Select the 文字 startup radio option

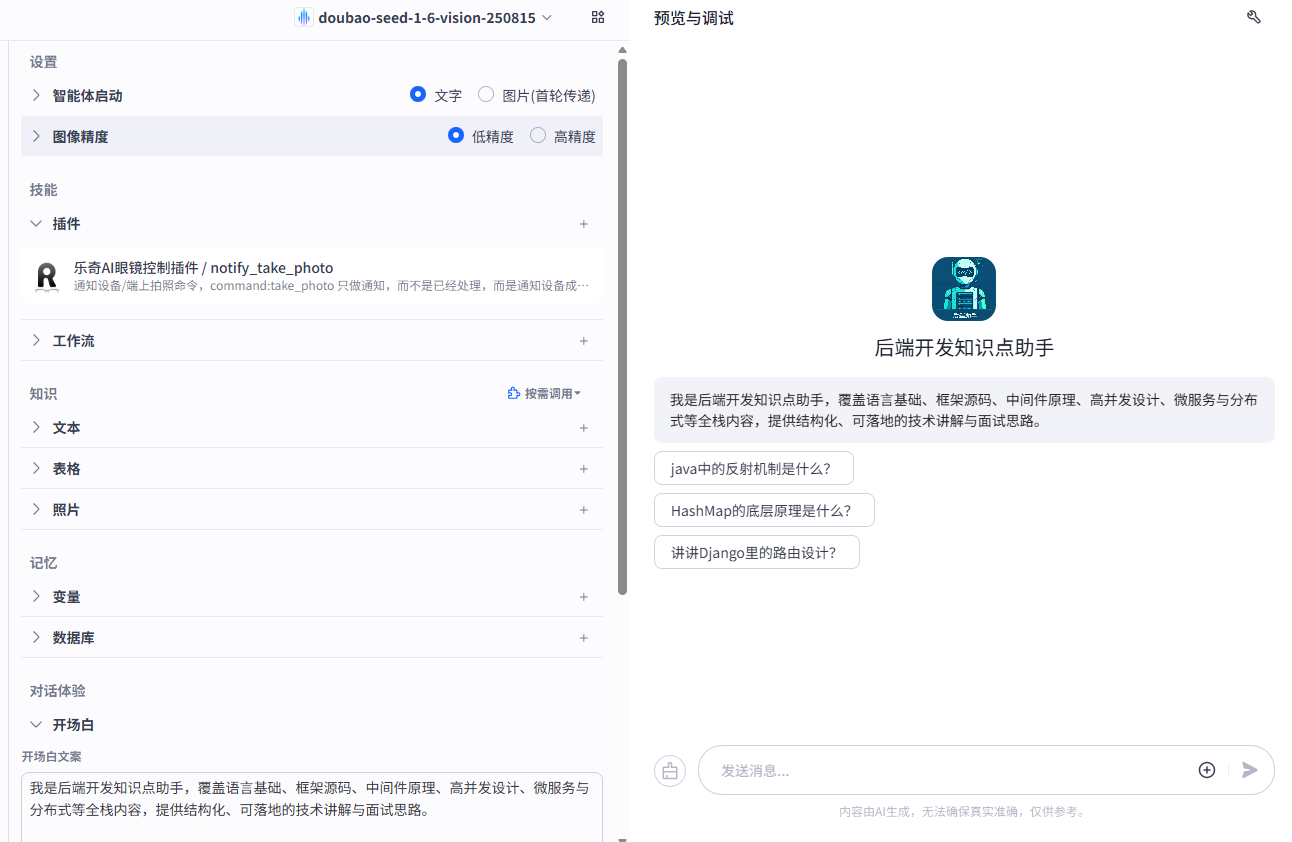pyautogui.click(x=418, y=94)
